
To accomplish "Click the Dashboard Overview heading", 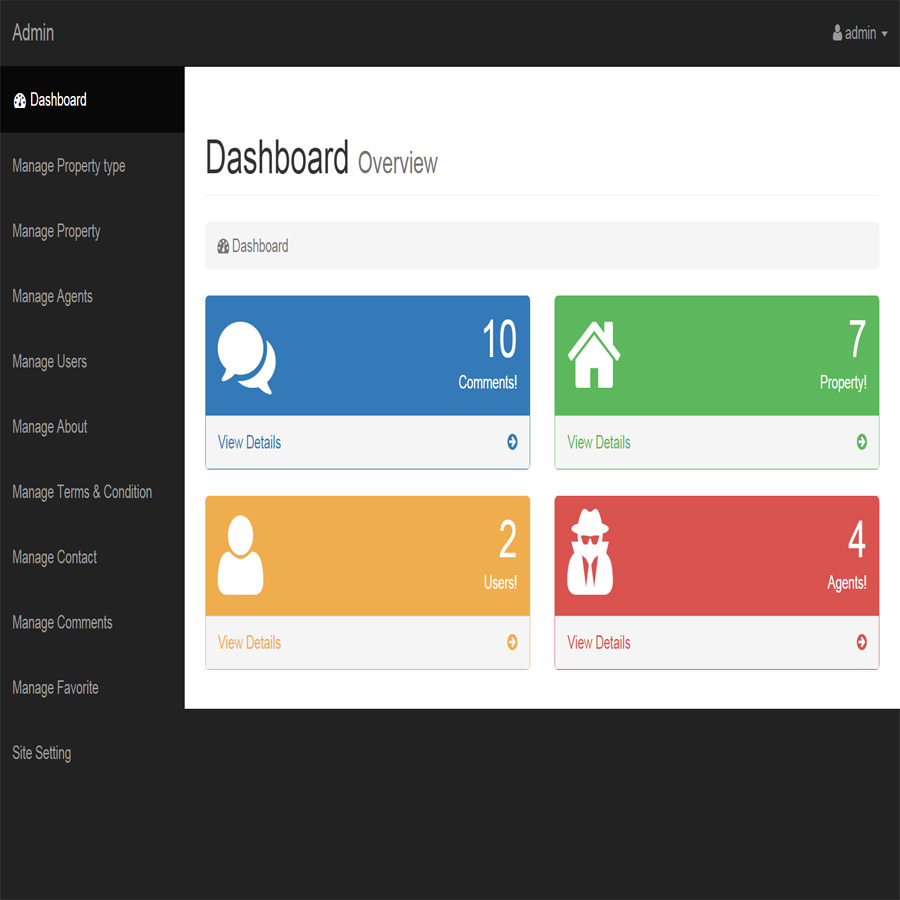I will point(321,158).
